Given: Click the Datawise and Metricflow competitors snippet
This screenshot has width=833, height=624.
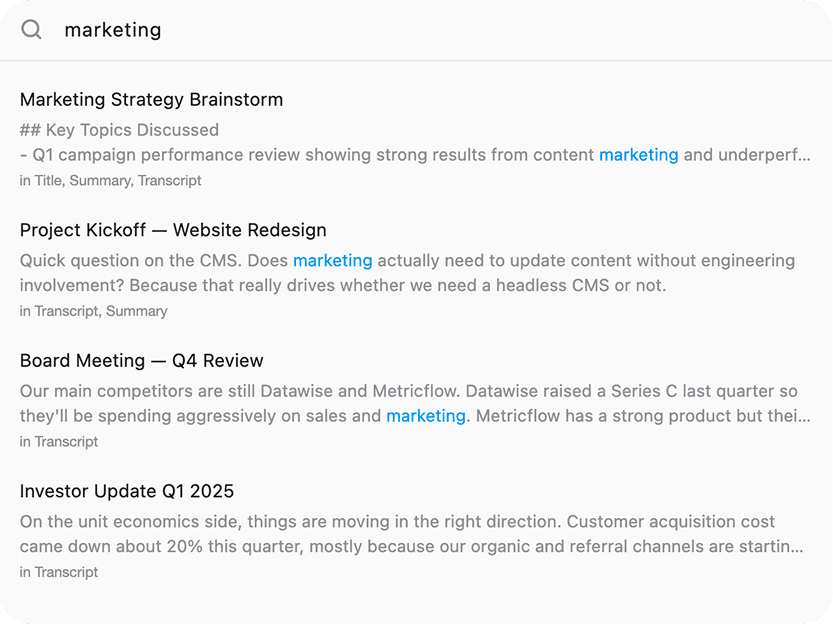Looking at the screenshot, I should [300, 391].
